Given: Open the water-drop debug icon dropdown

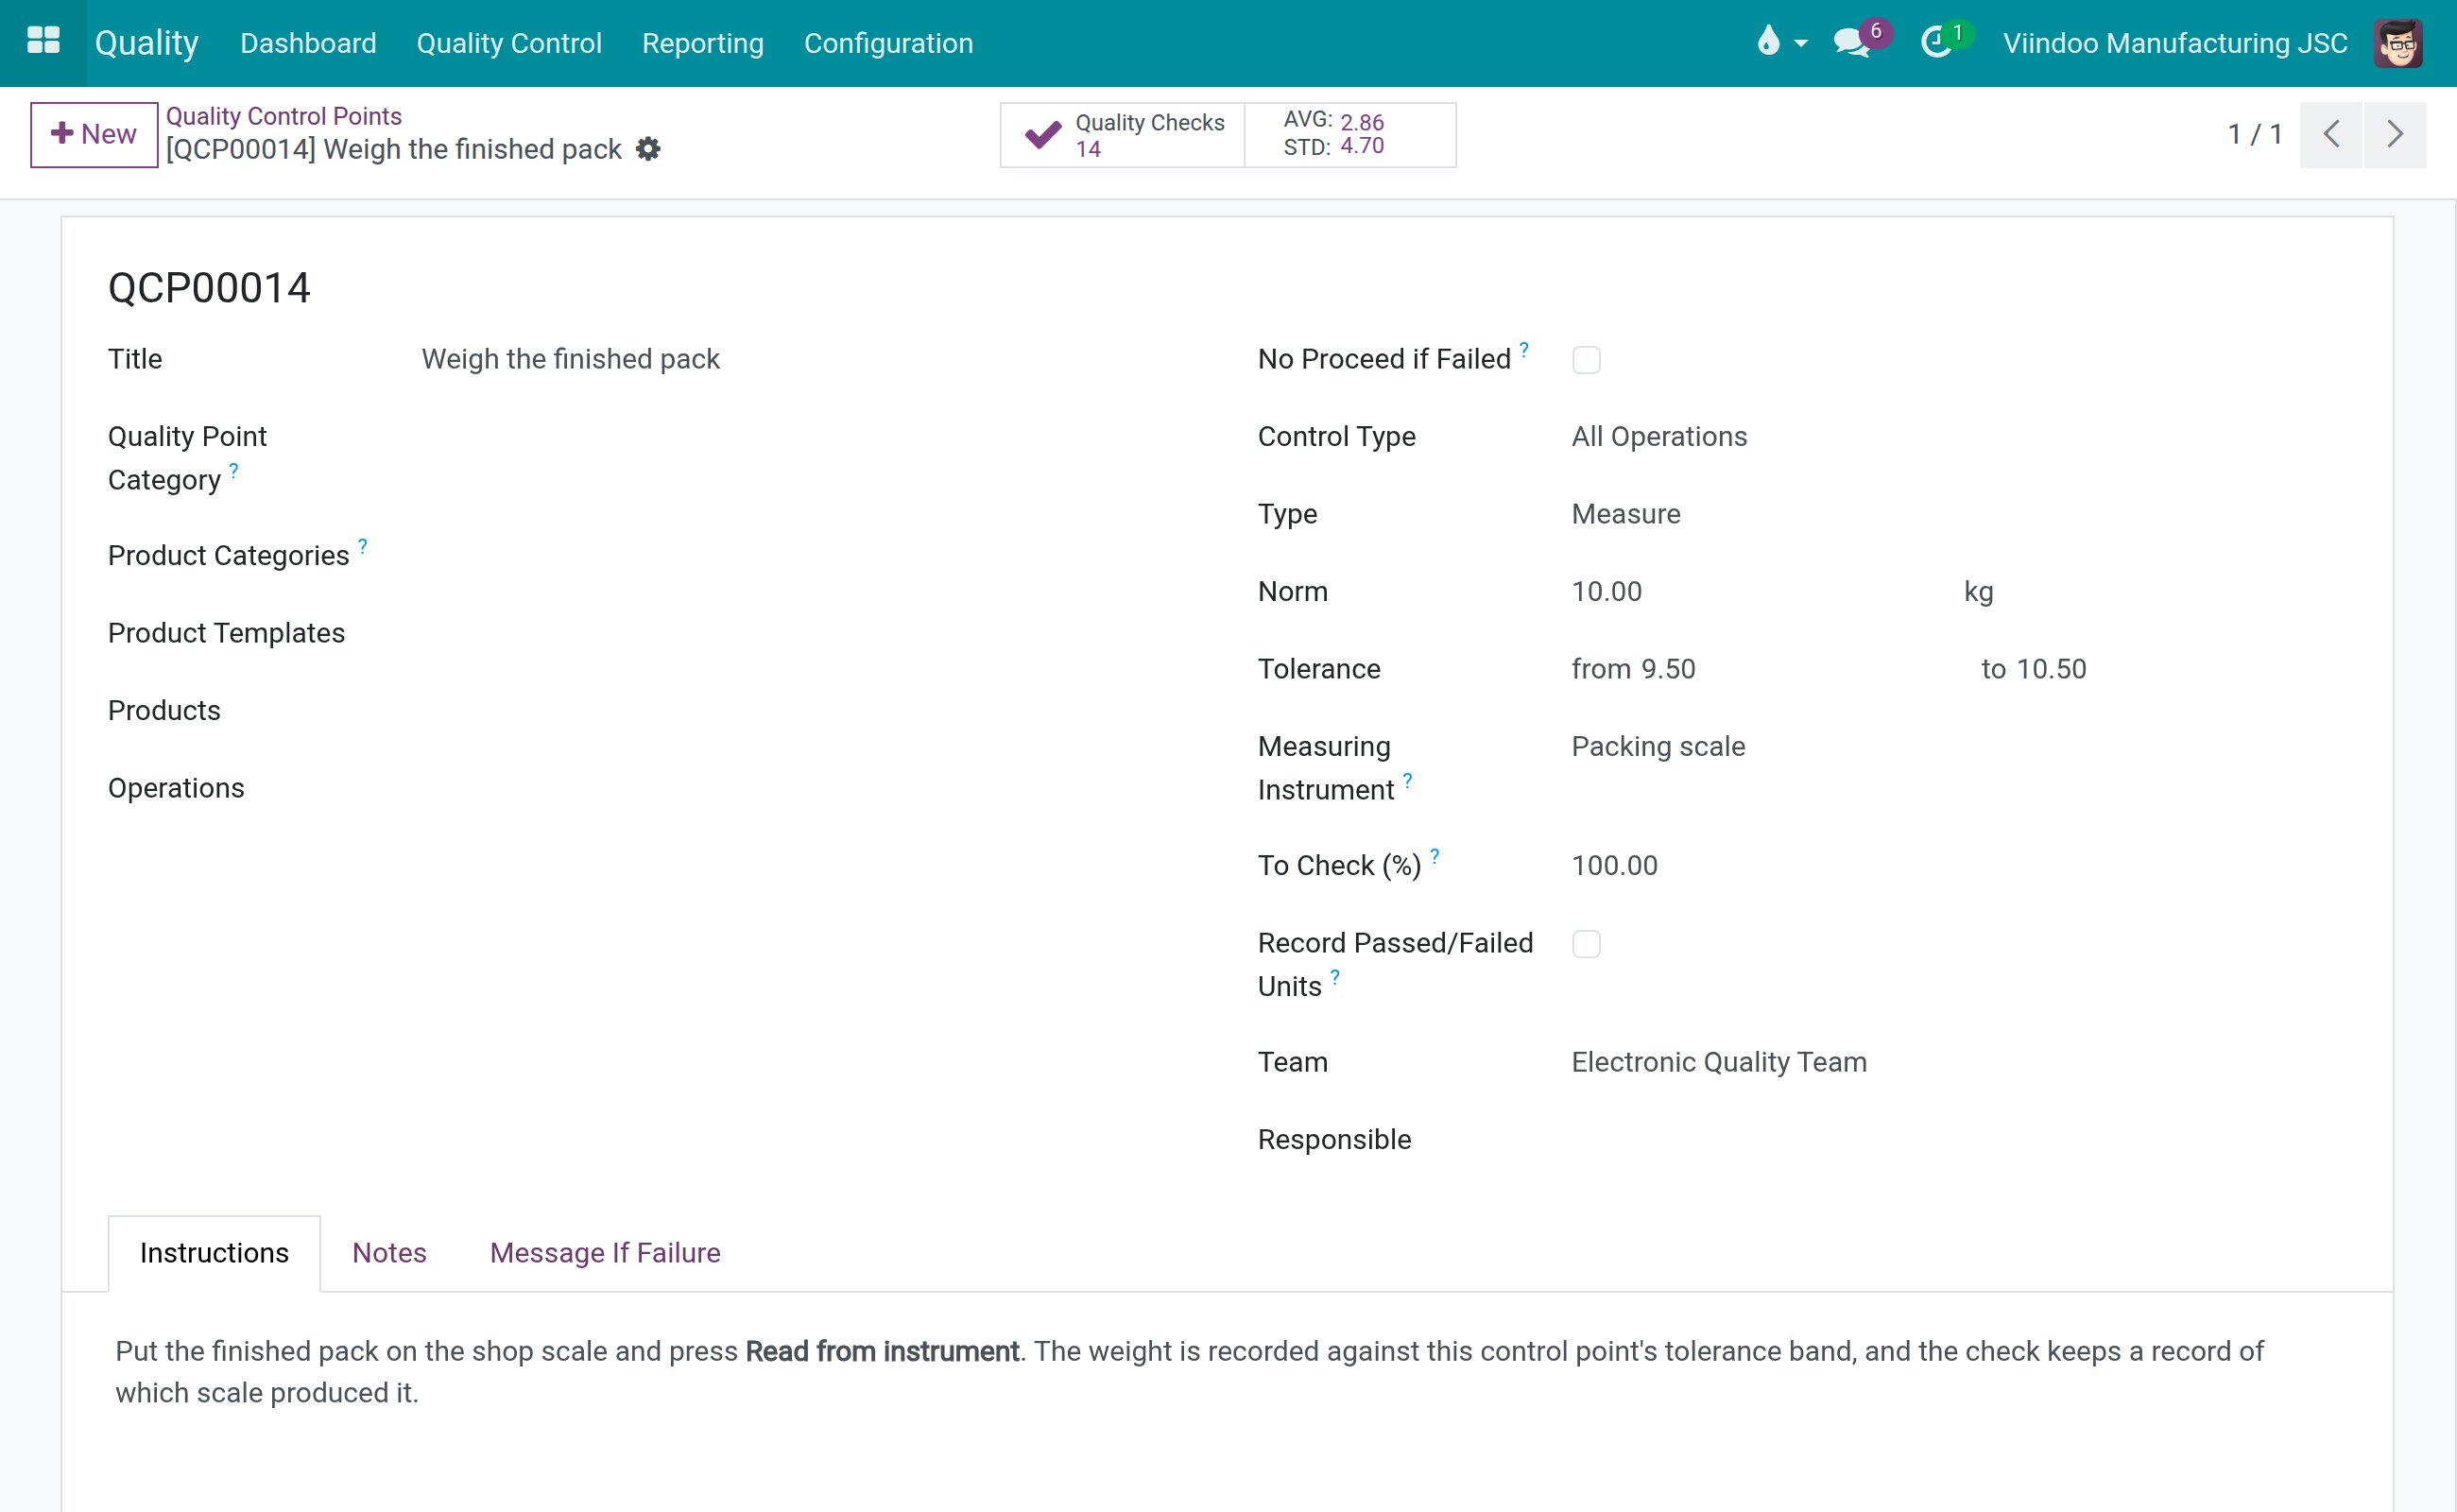Looking at the screenshot, I should pyautogui.click(x=1782, y=42).
